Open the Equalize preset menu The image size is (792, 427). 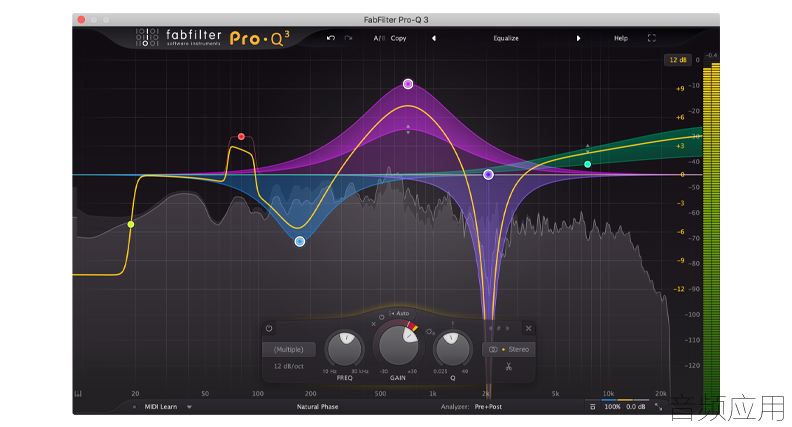tap(506, 38)
